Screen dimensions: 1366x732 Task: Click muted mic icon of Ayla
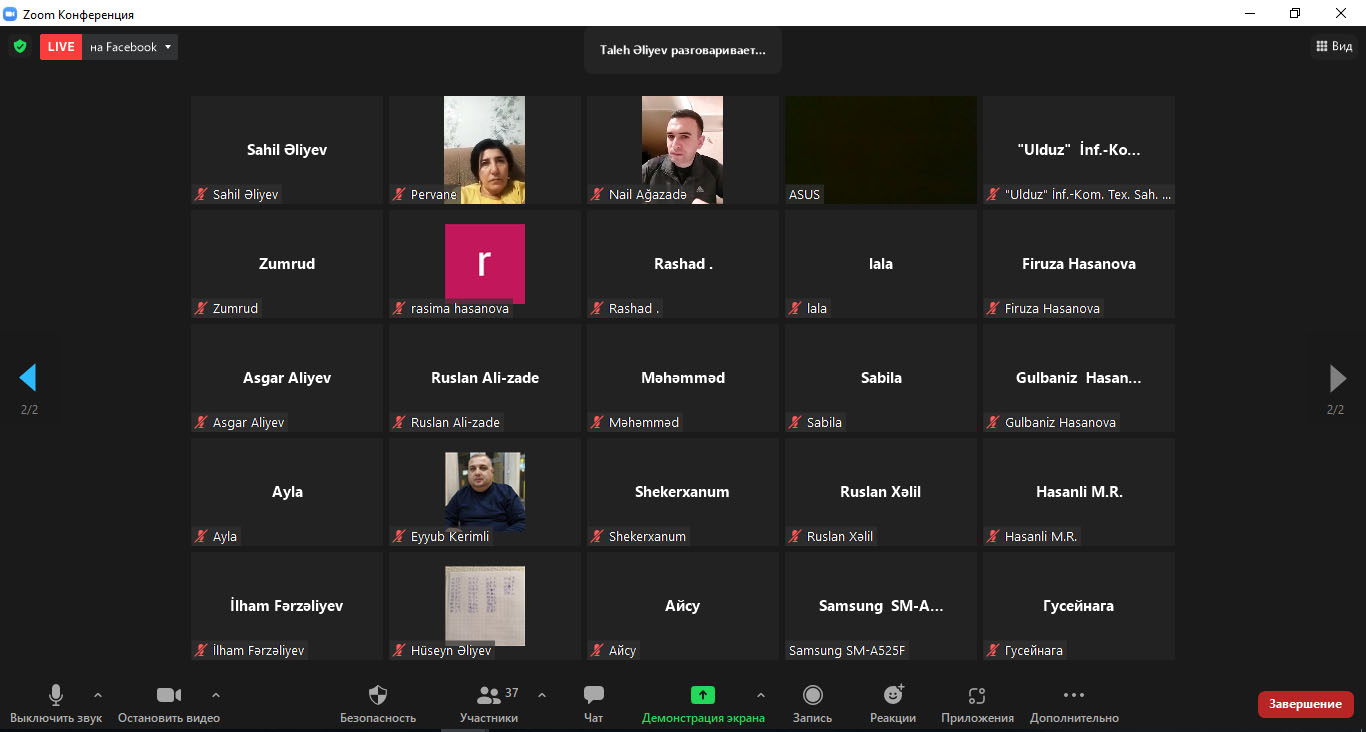click(202, 537)
